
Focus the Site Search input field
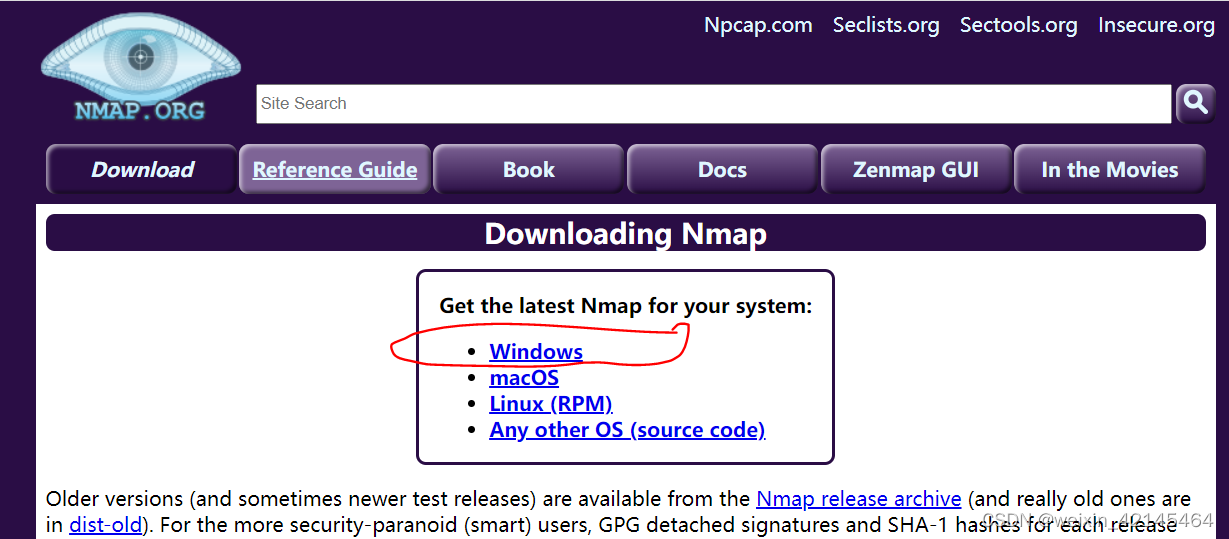713,104
